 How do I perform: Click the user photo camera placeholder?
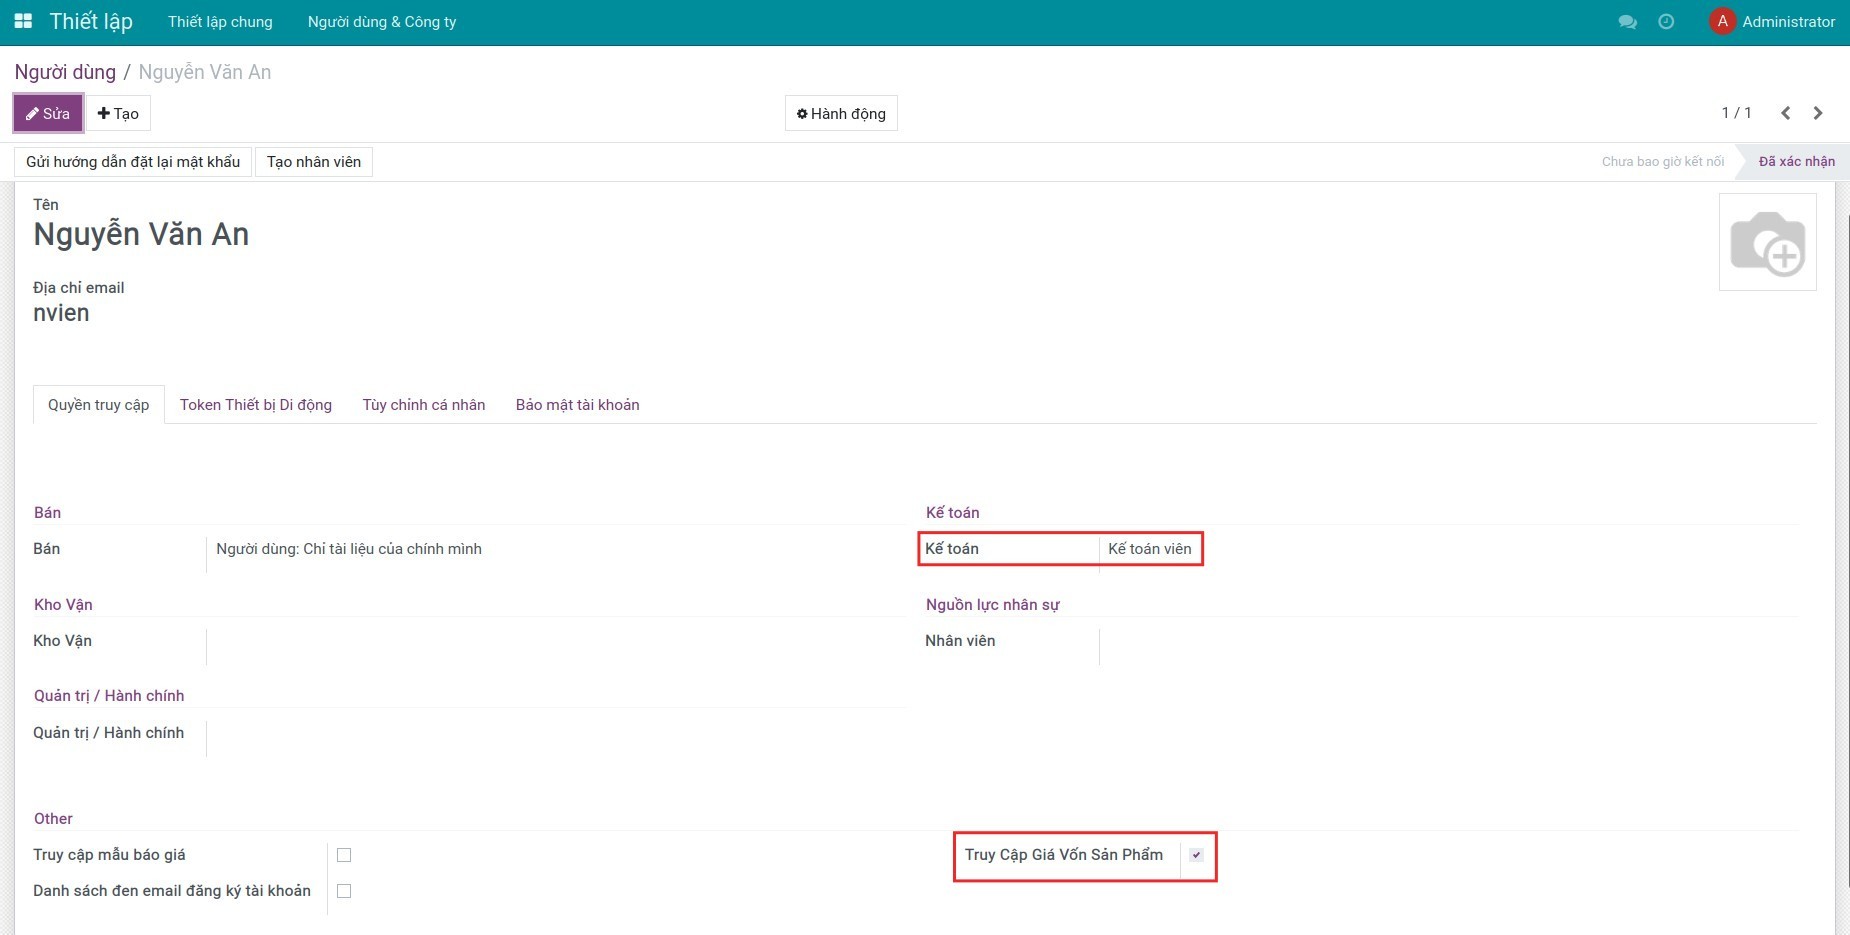pyautogui.click(x=1767, y=242)
